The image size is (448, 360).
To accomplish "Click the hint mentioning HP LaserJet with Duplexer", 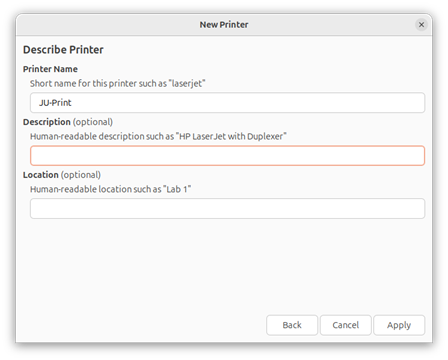I will click(x=158, y=136).
